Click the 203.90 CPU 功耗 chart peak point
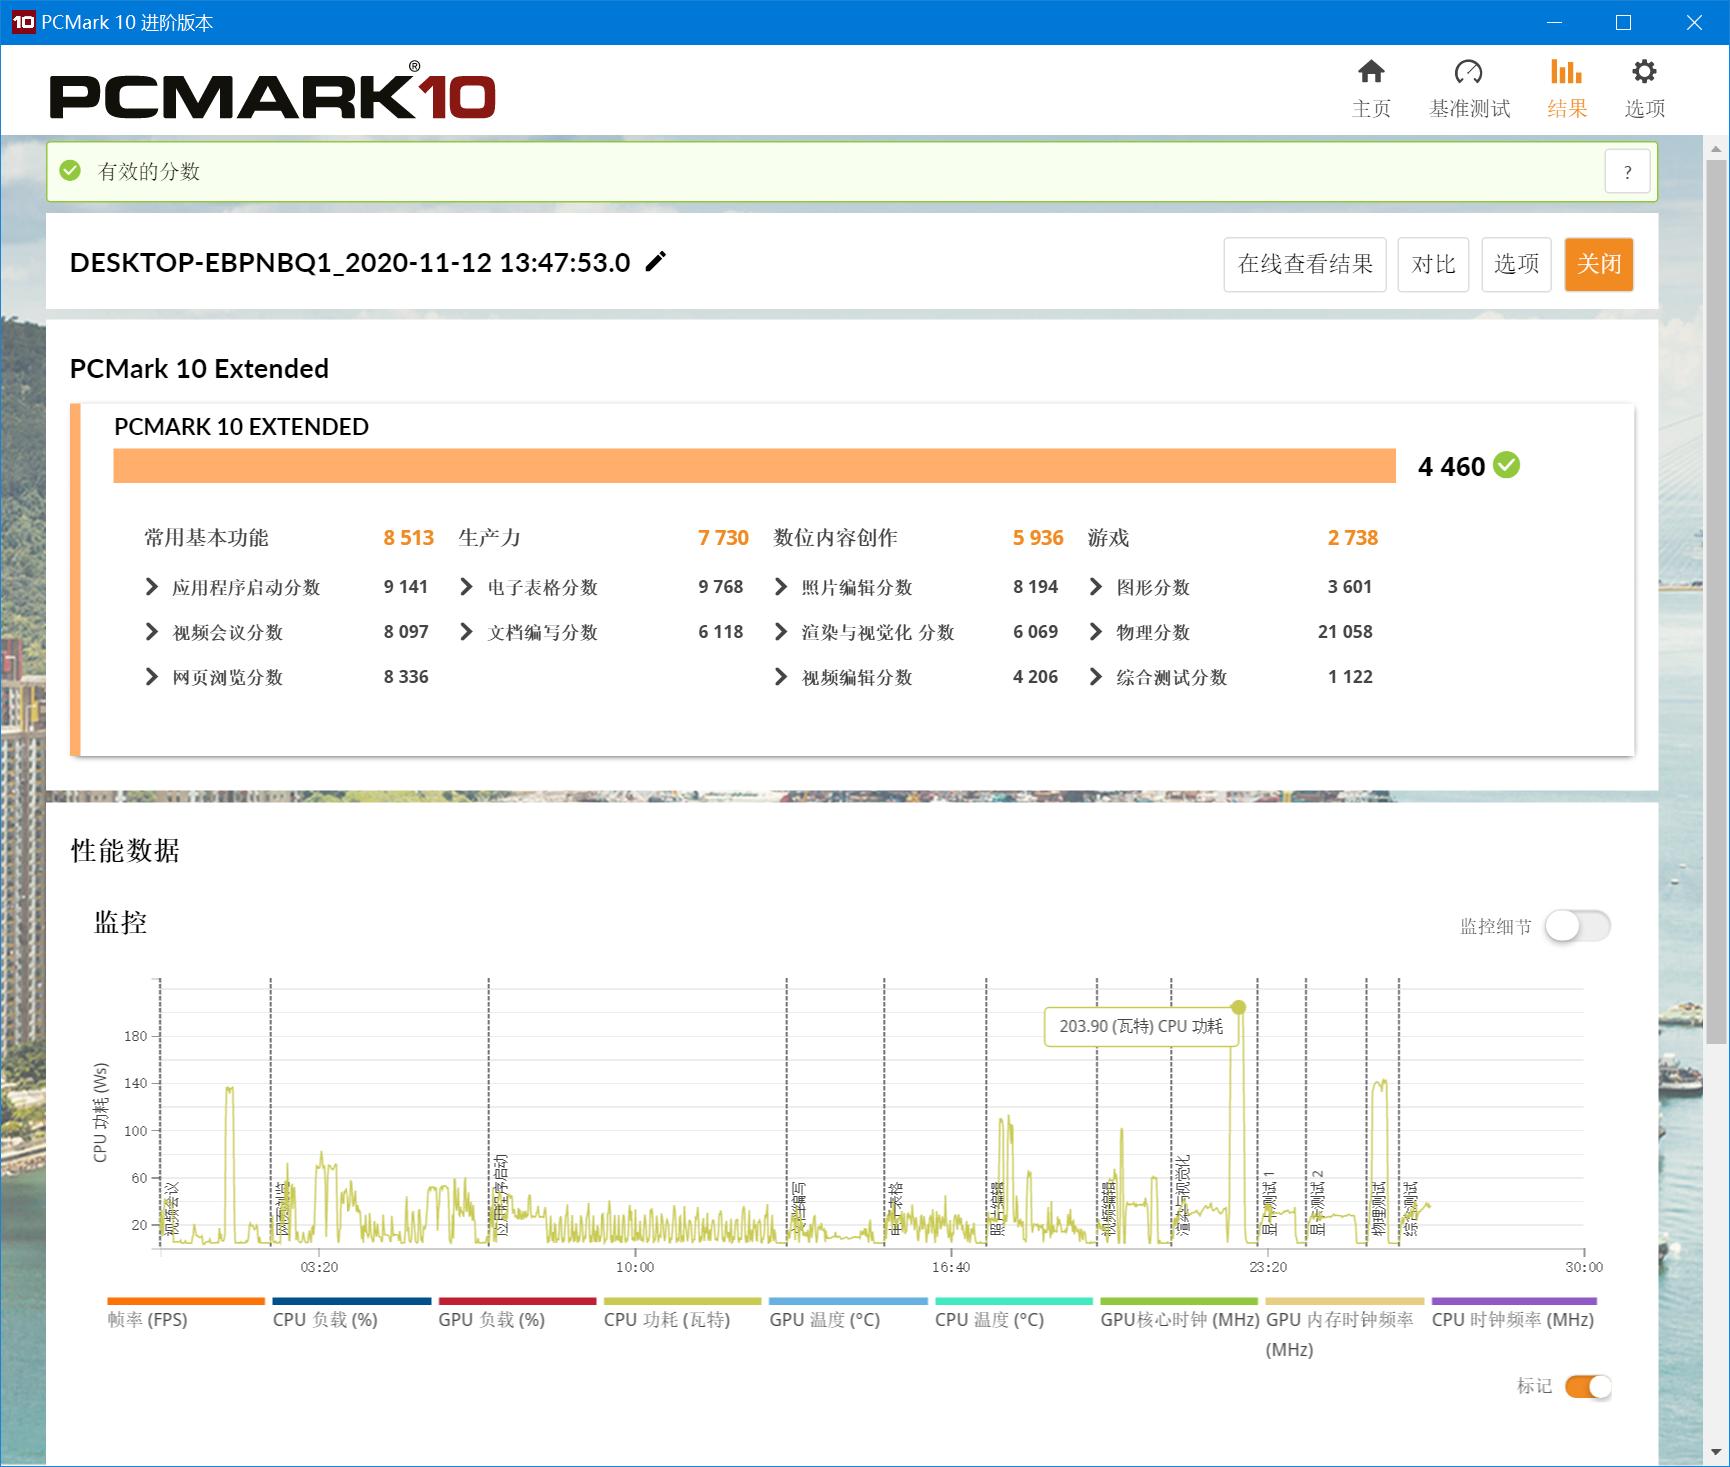Screen dimensions: 1730x1467 pos(1238,1007)
